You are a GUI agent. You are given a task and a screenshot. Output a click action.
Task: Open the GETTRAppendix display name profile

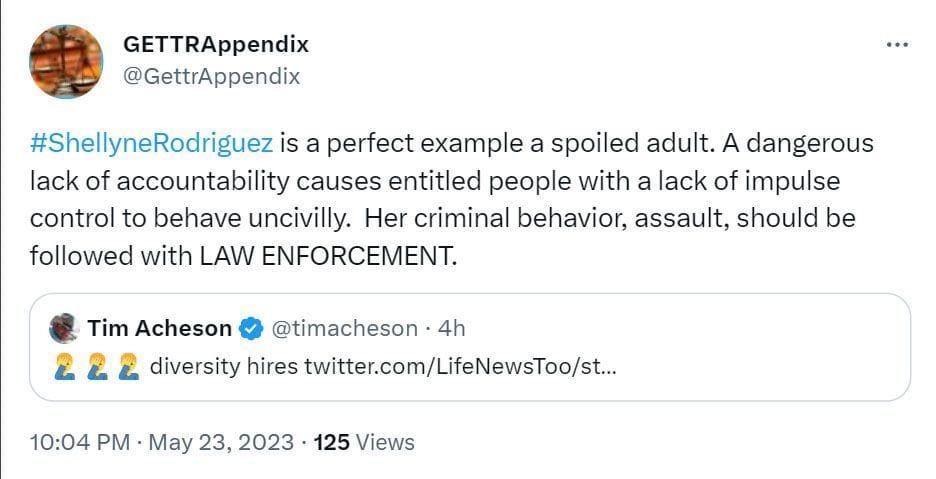pyautogui.click(x=215, y=44)
